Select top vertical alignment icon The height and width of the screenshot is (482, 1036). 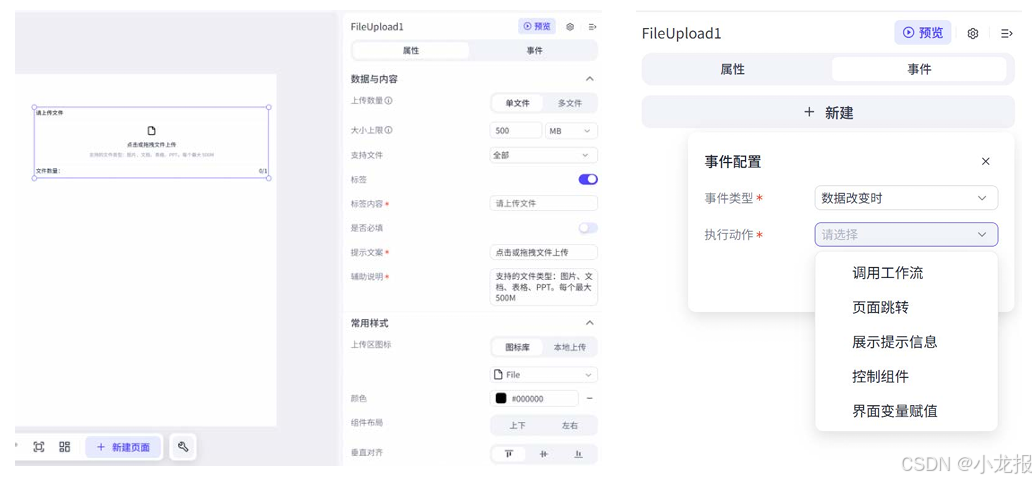tap(509, 454)
